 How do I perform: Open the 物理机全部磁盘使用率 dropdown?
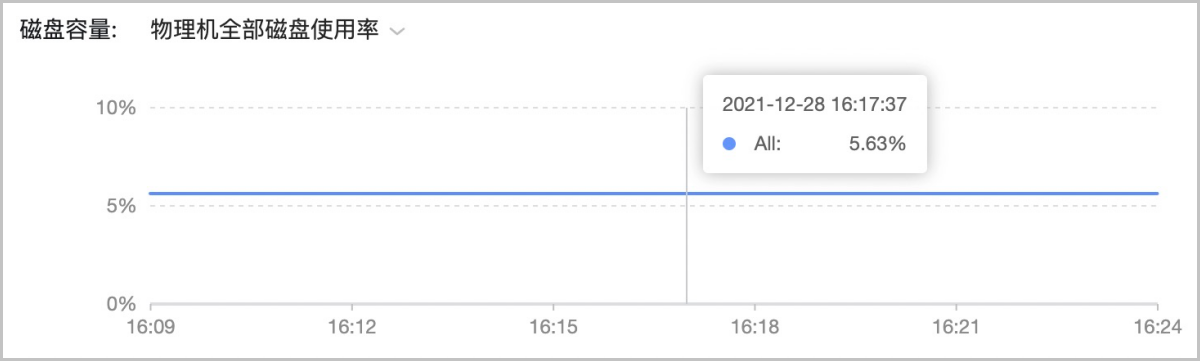pyautogui.click(x=277, y=32)
